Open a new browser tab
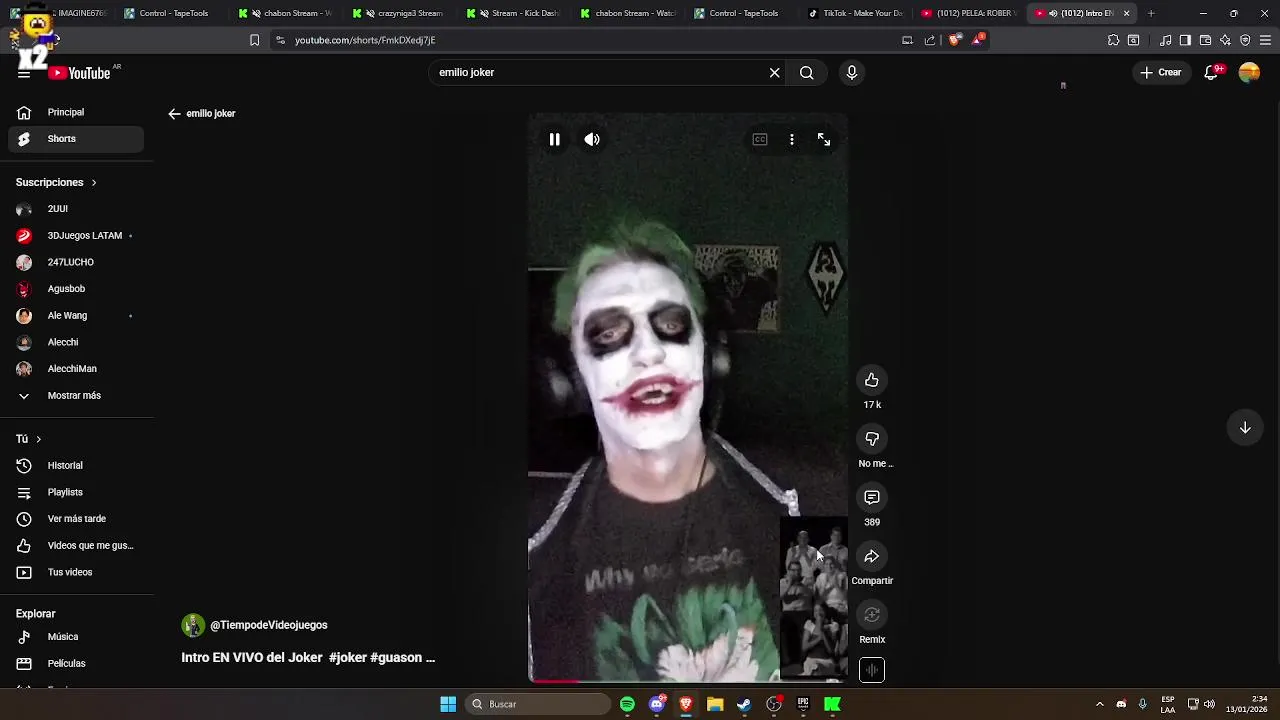 pyautogui.click(x=1151, y=13)
